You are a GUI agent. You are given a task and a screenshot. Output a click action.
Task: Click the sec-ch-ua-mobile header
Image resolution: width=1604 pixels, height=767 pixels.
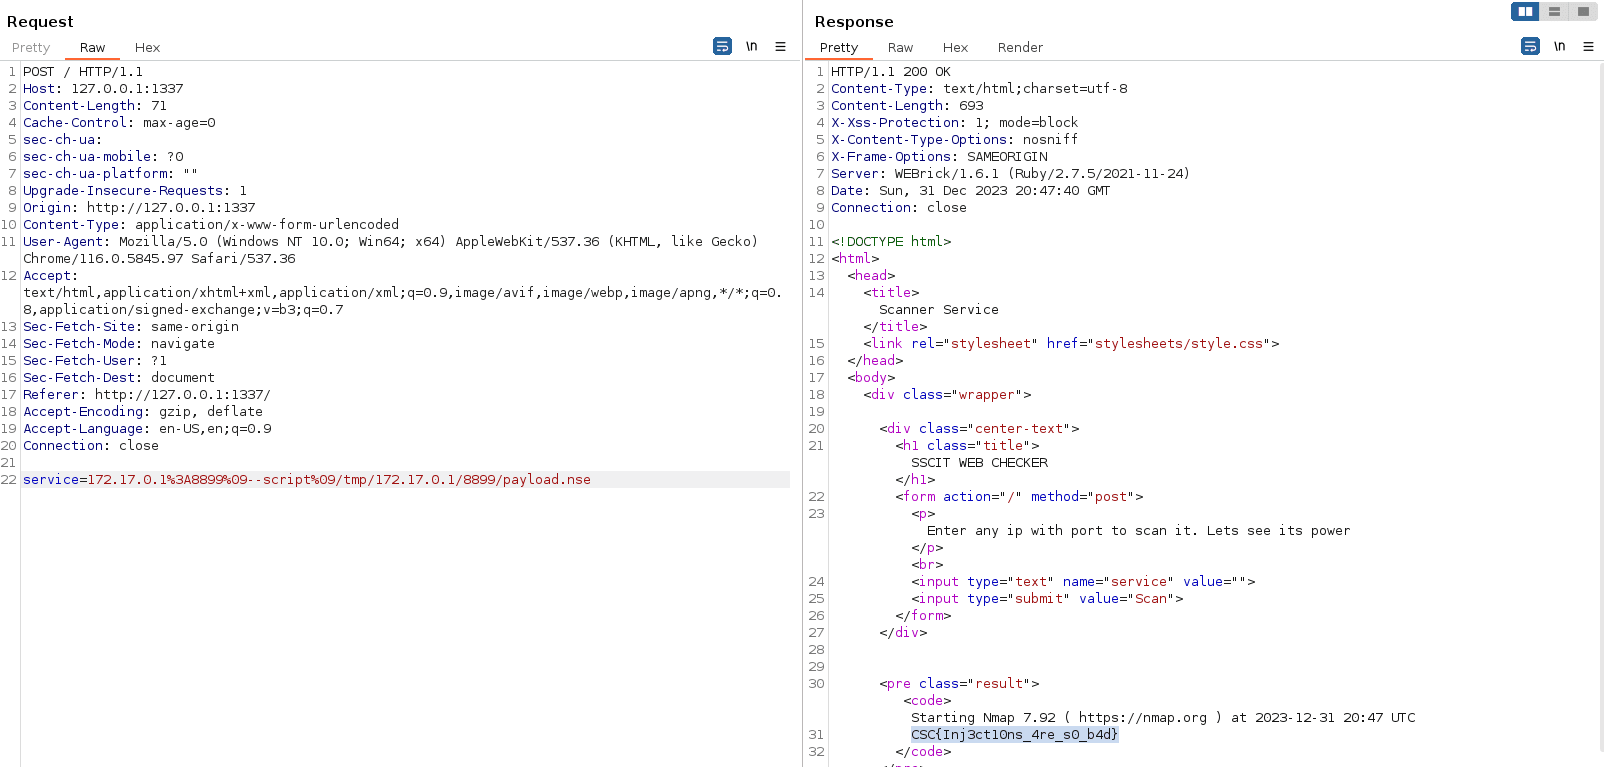(103, 157)
